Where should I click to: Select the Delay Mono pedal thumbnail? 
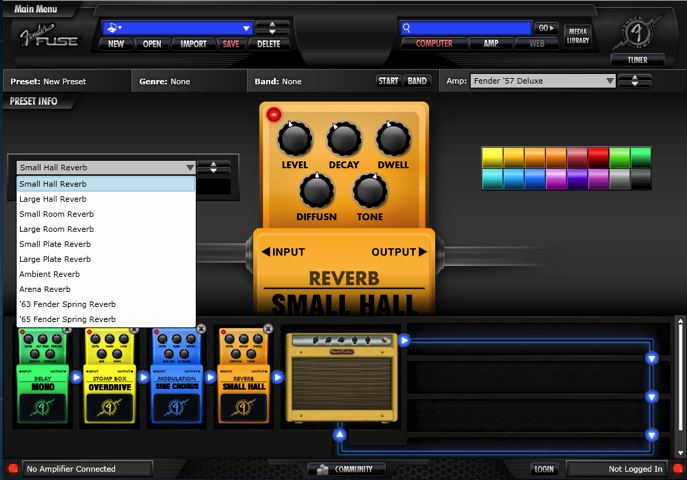pos(43,376)
